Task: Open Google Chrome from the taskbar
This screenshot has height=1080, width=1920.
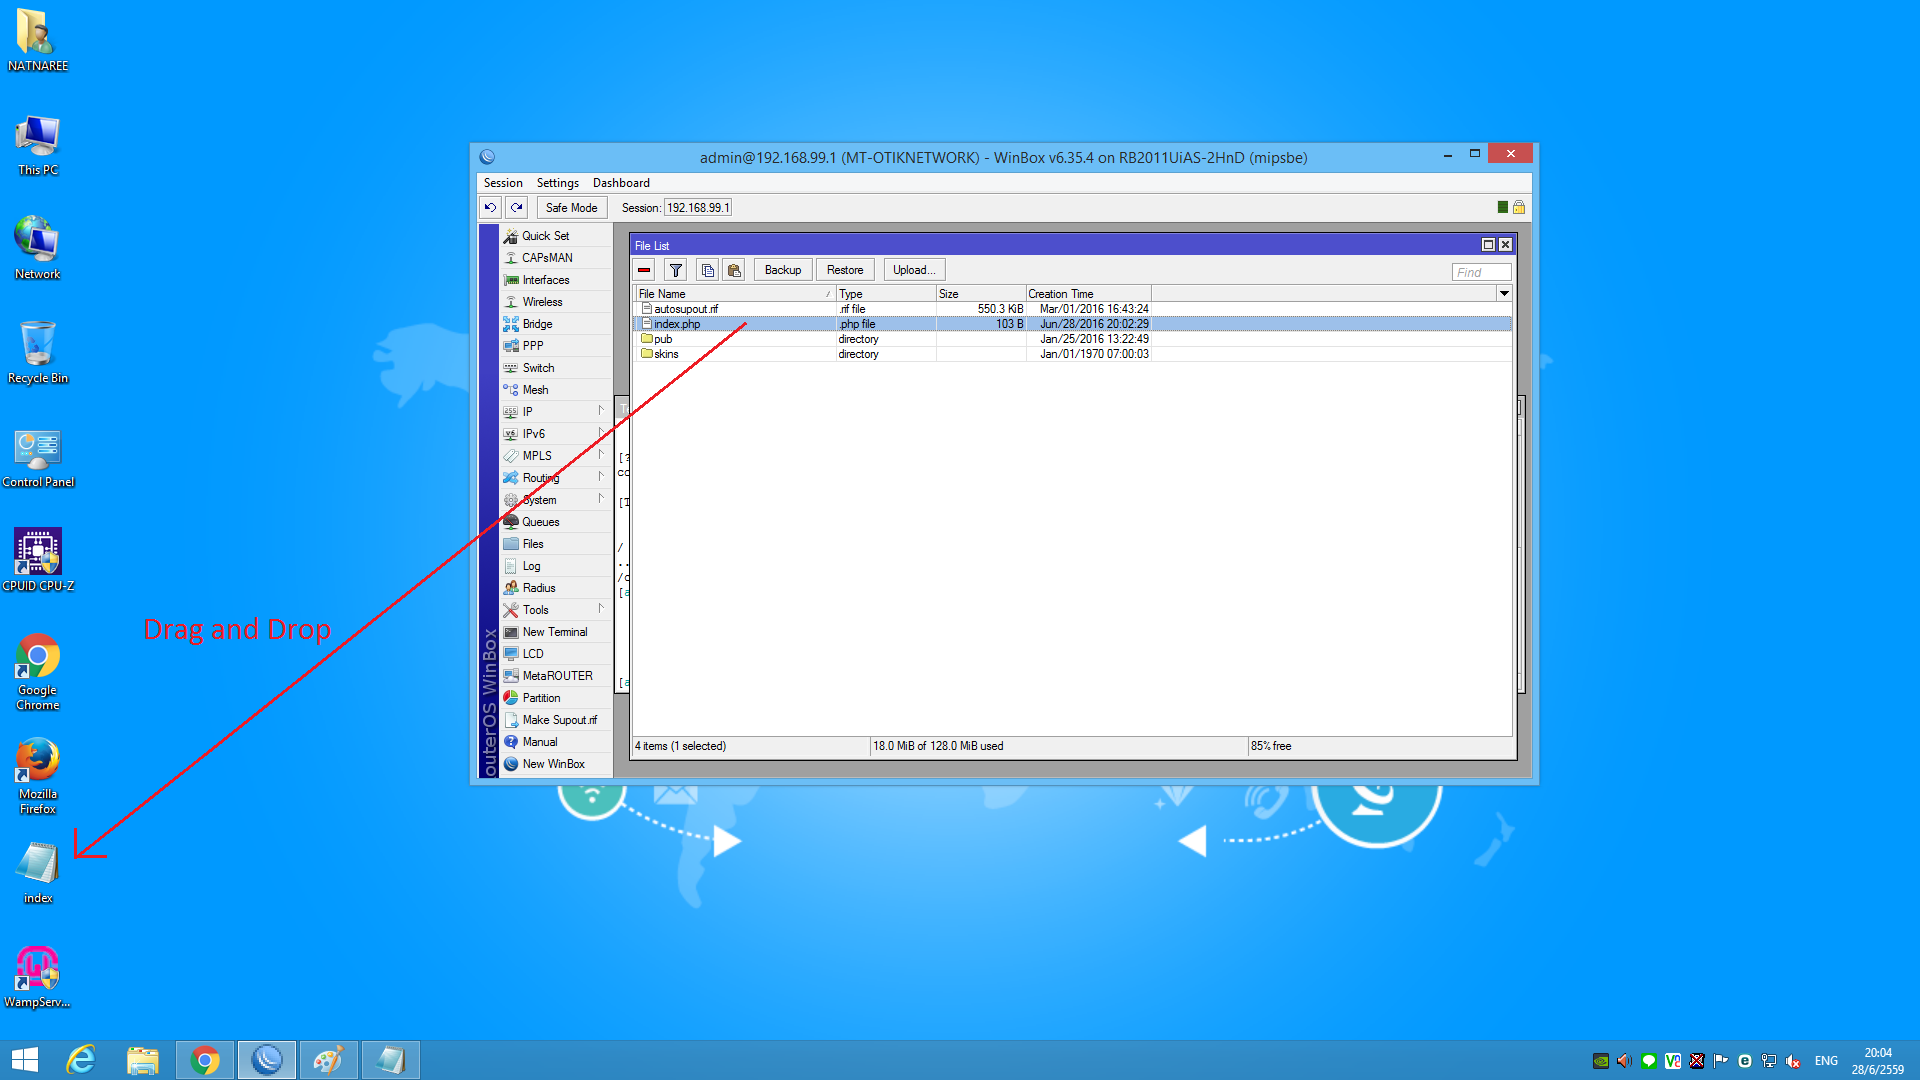Action: [x=205, y=1060]
